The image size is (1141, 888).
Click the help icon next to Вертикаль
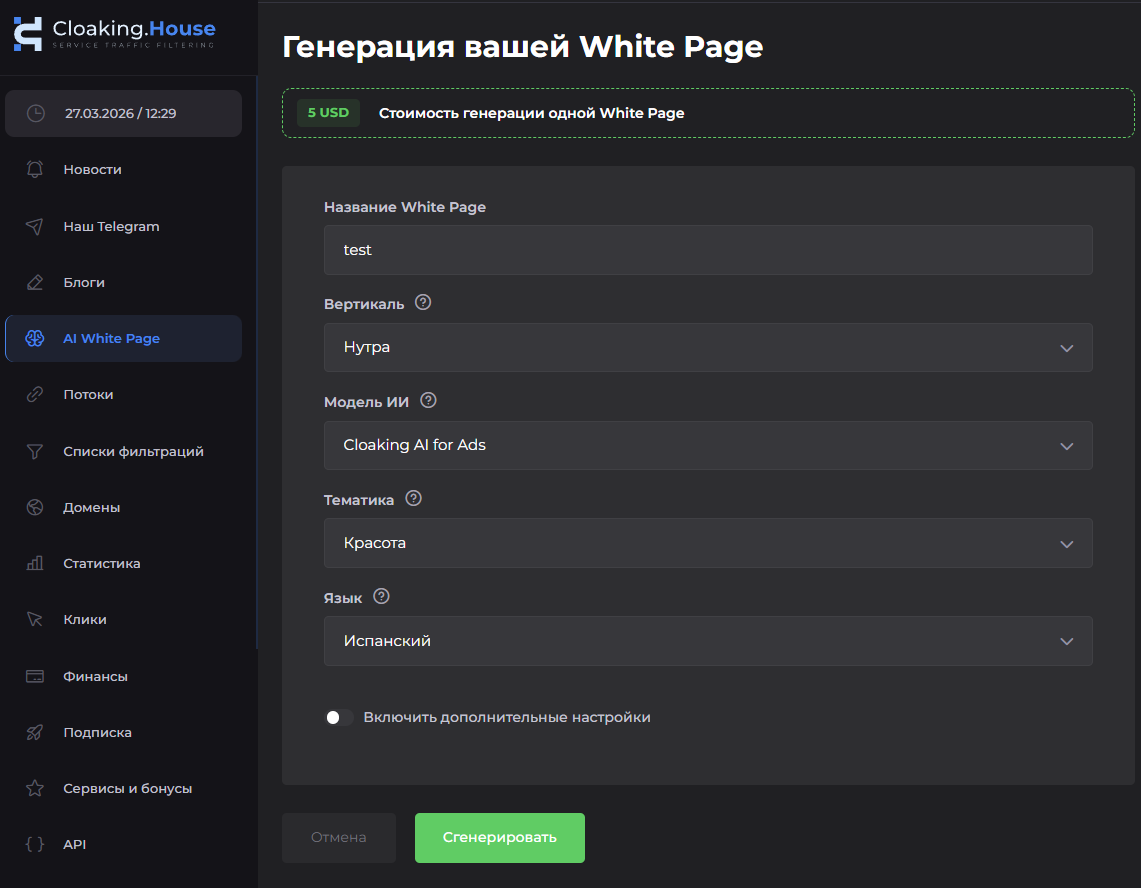pos(423,303)
